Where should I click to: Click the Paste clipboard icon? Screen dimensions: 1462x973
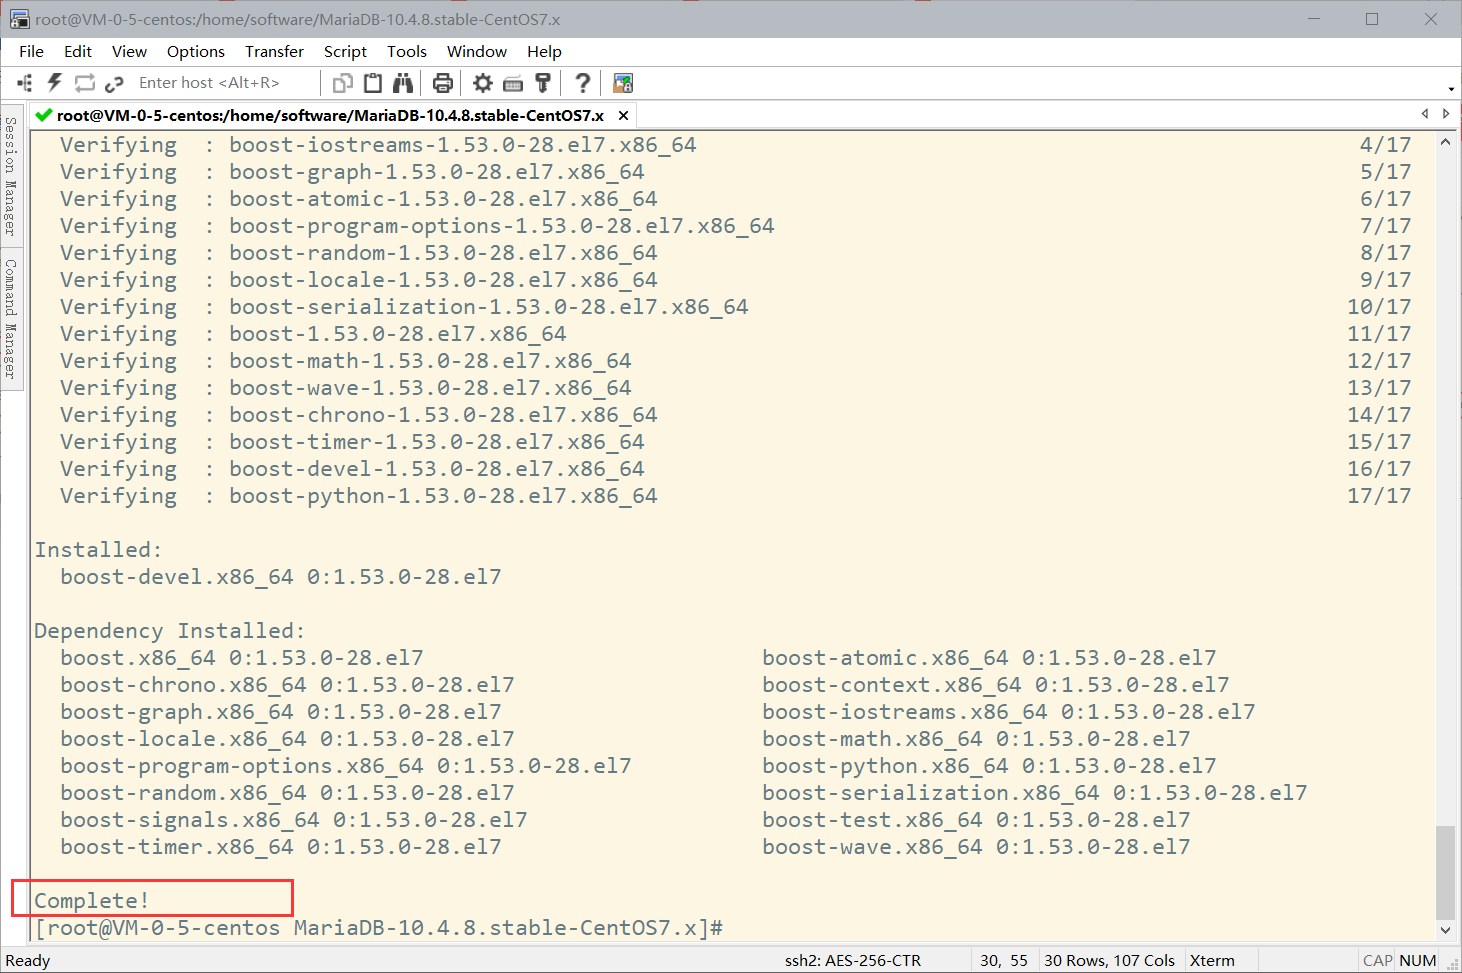coord(373,83)
